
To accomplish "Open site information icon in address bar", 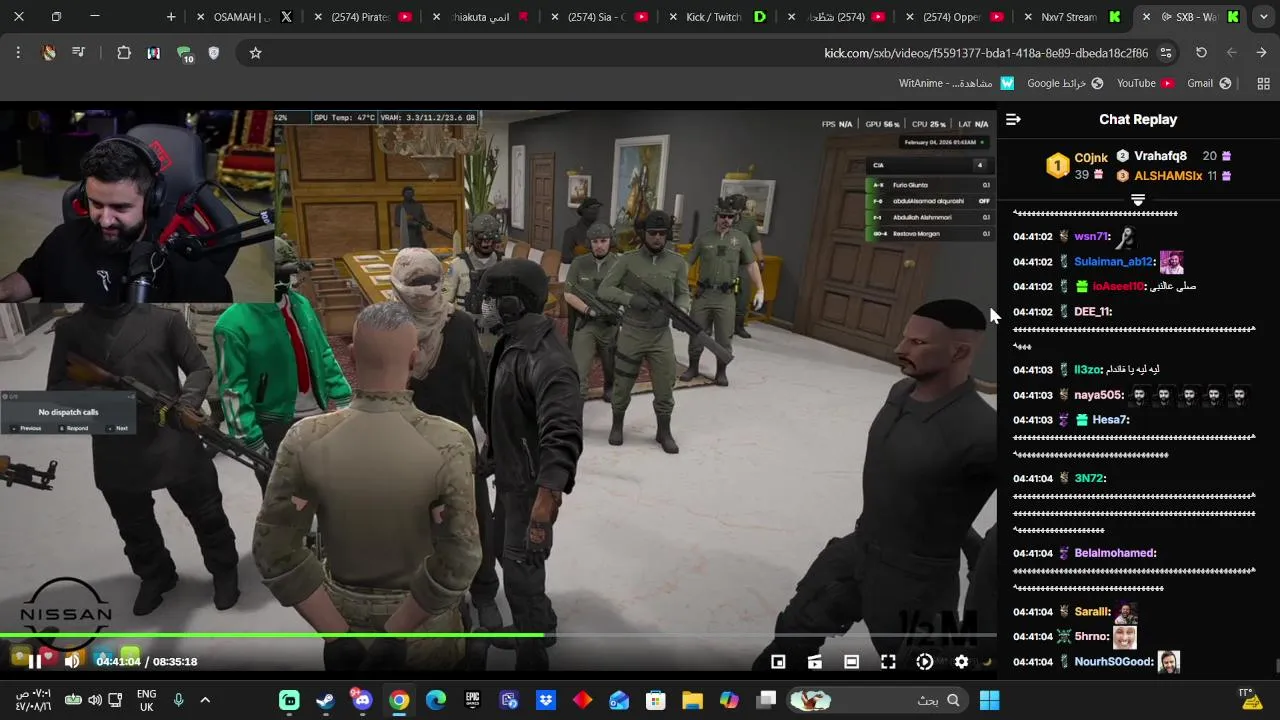I will (1166, 53).
